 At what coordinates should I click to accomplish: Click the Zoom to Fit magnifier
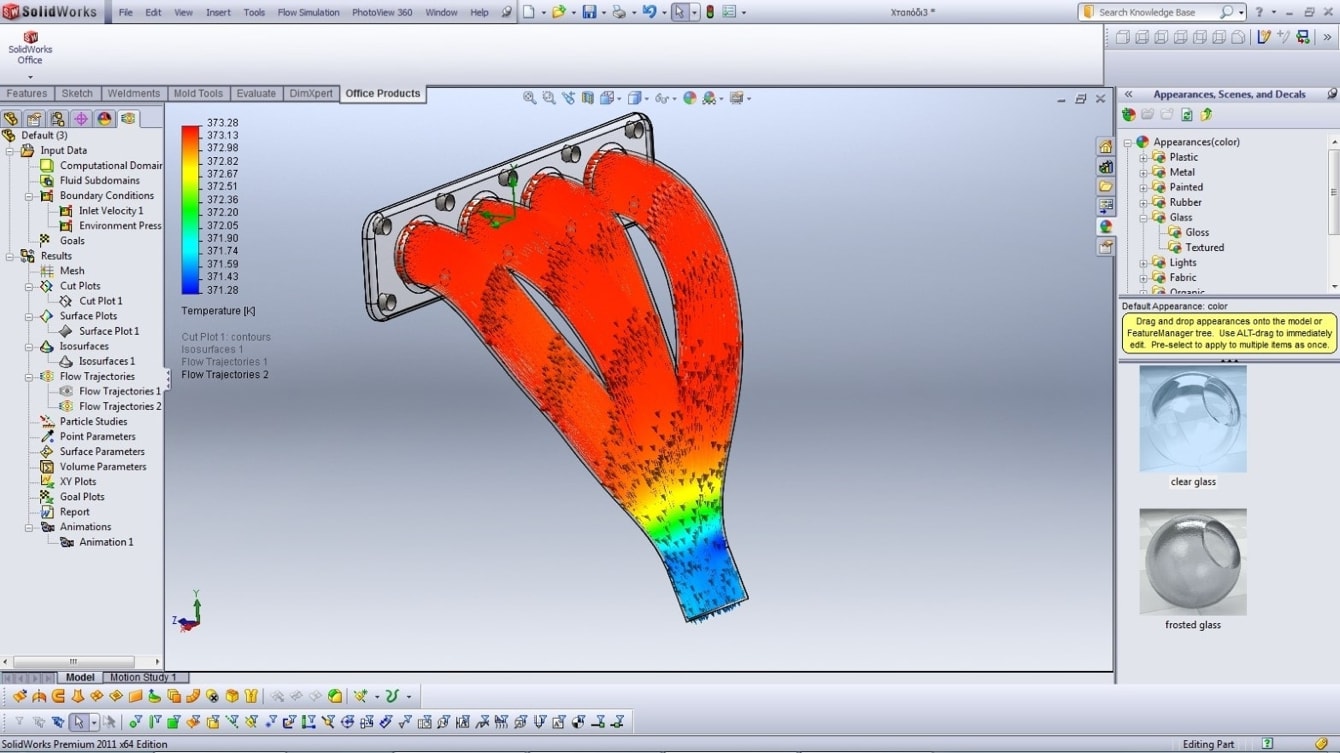530,98
